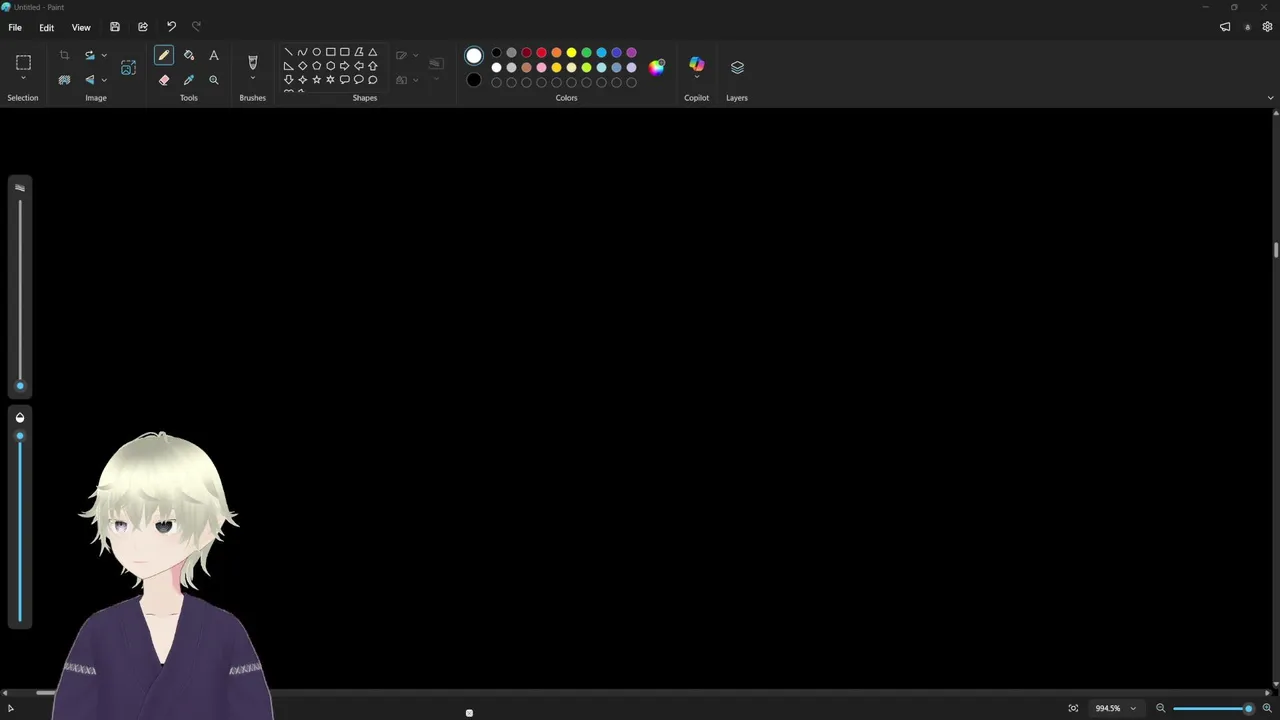Activate Color 2 black swatch
This screenshot has width=1280, height=720.
[x=474, y=80]
